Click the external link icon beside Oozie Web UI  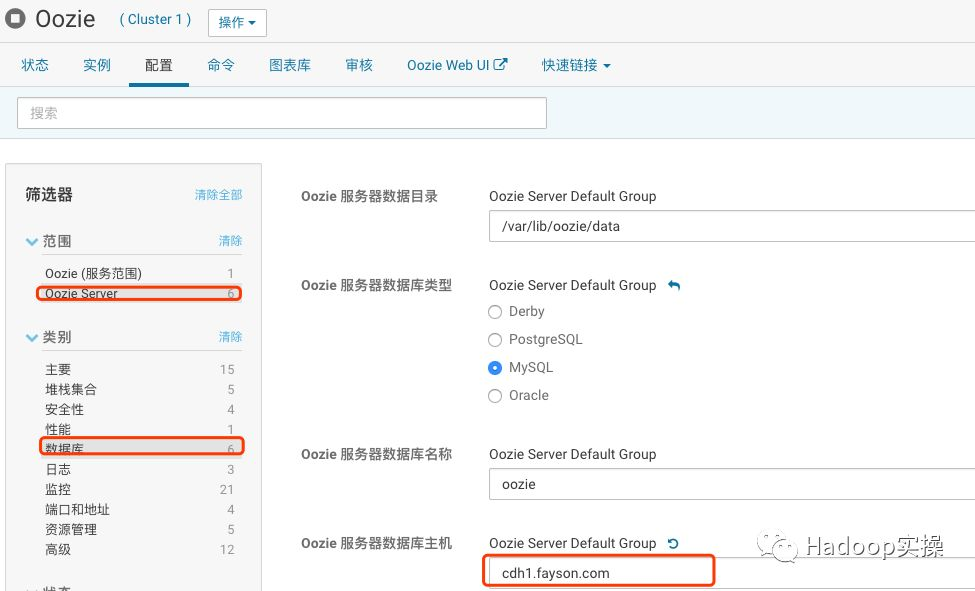[501, 64]
